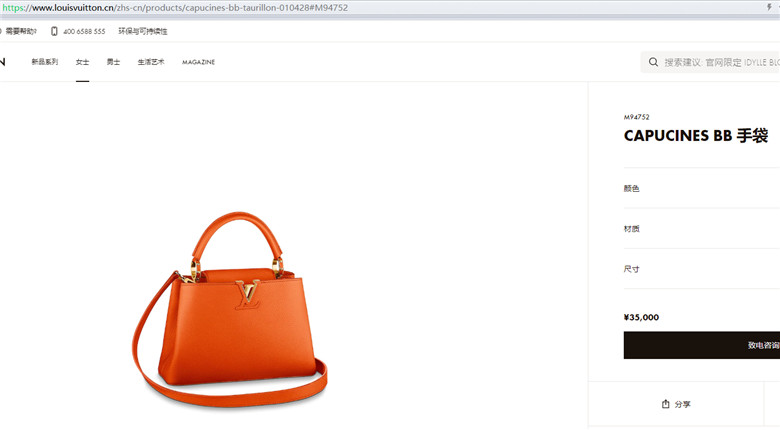
Task: Click the ¥35,000 price text
Action: [x=641, y=317]
